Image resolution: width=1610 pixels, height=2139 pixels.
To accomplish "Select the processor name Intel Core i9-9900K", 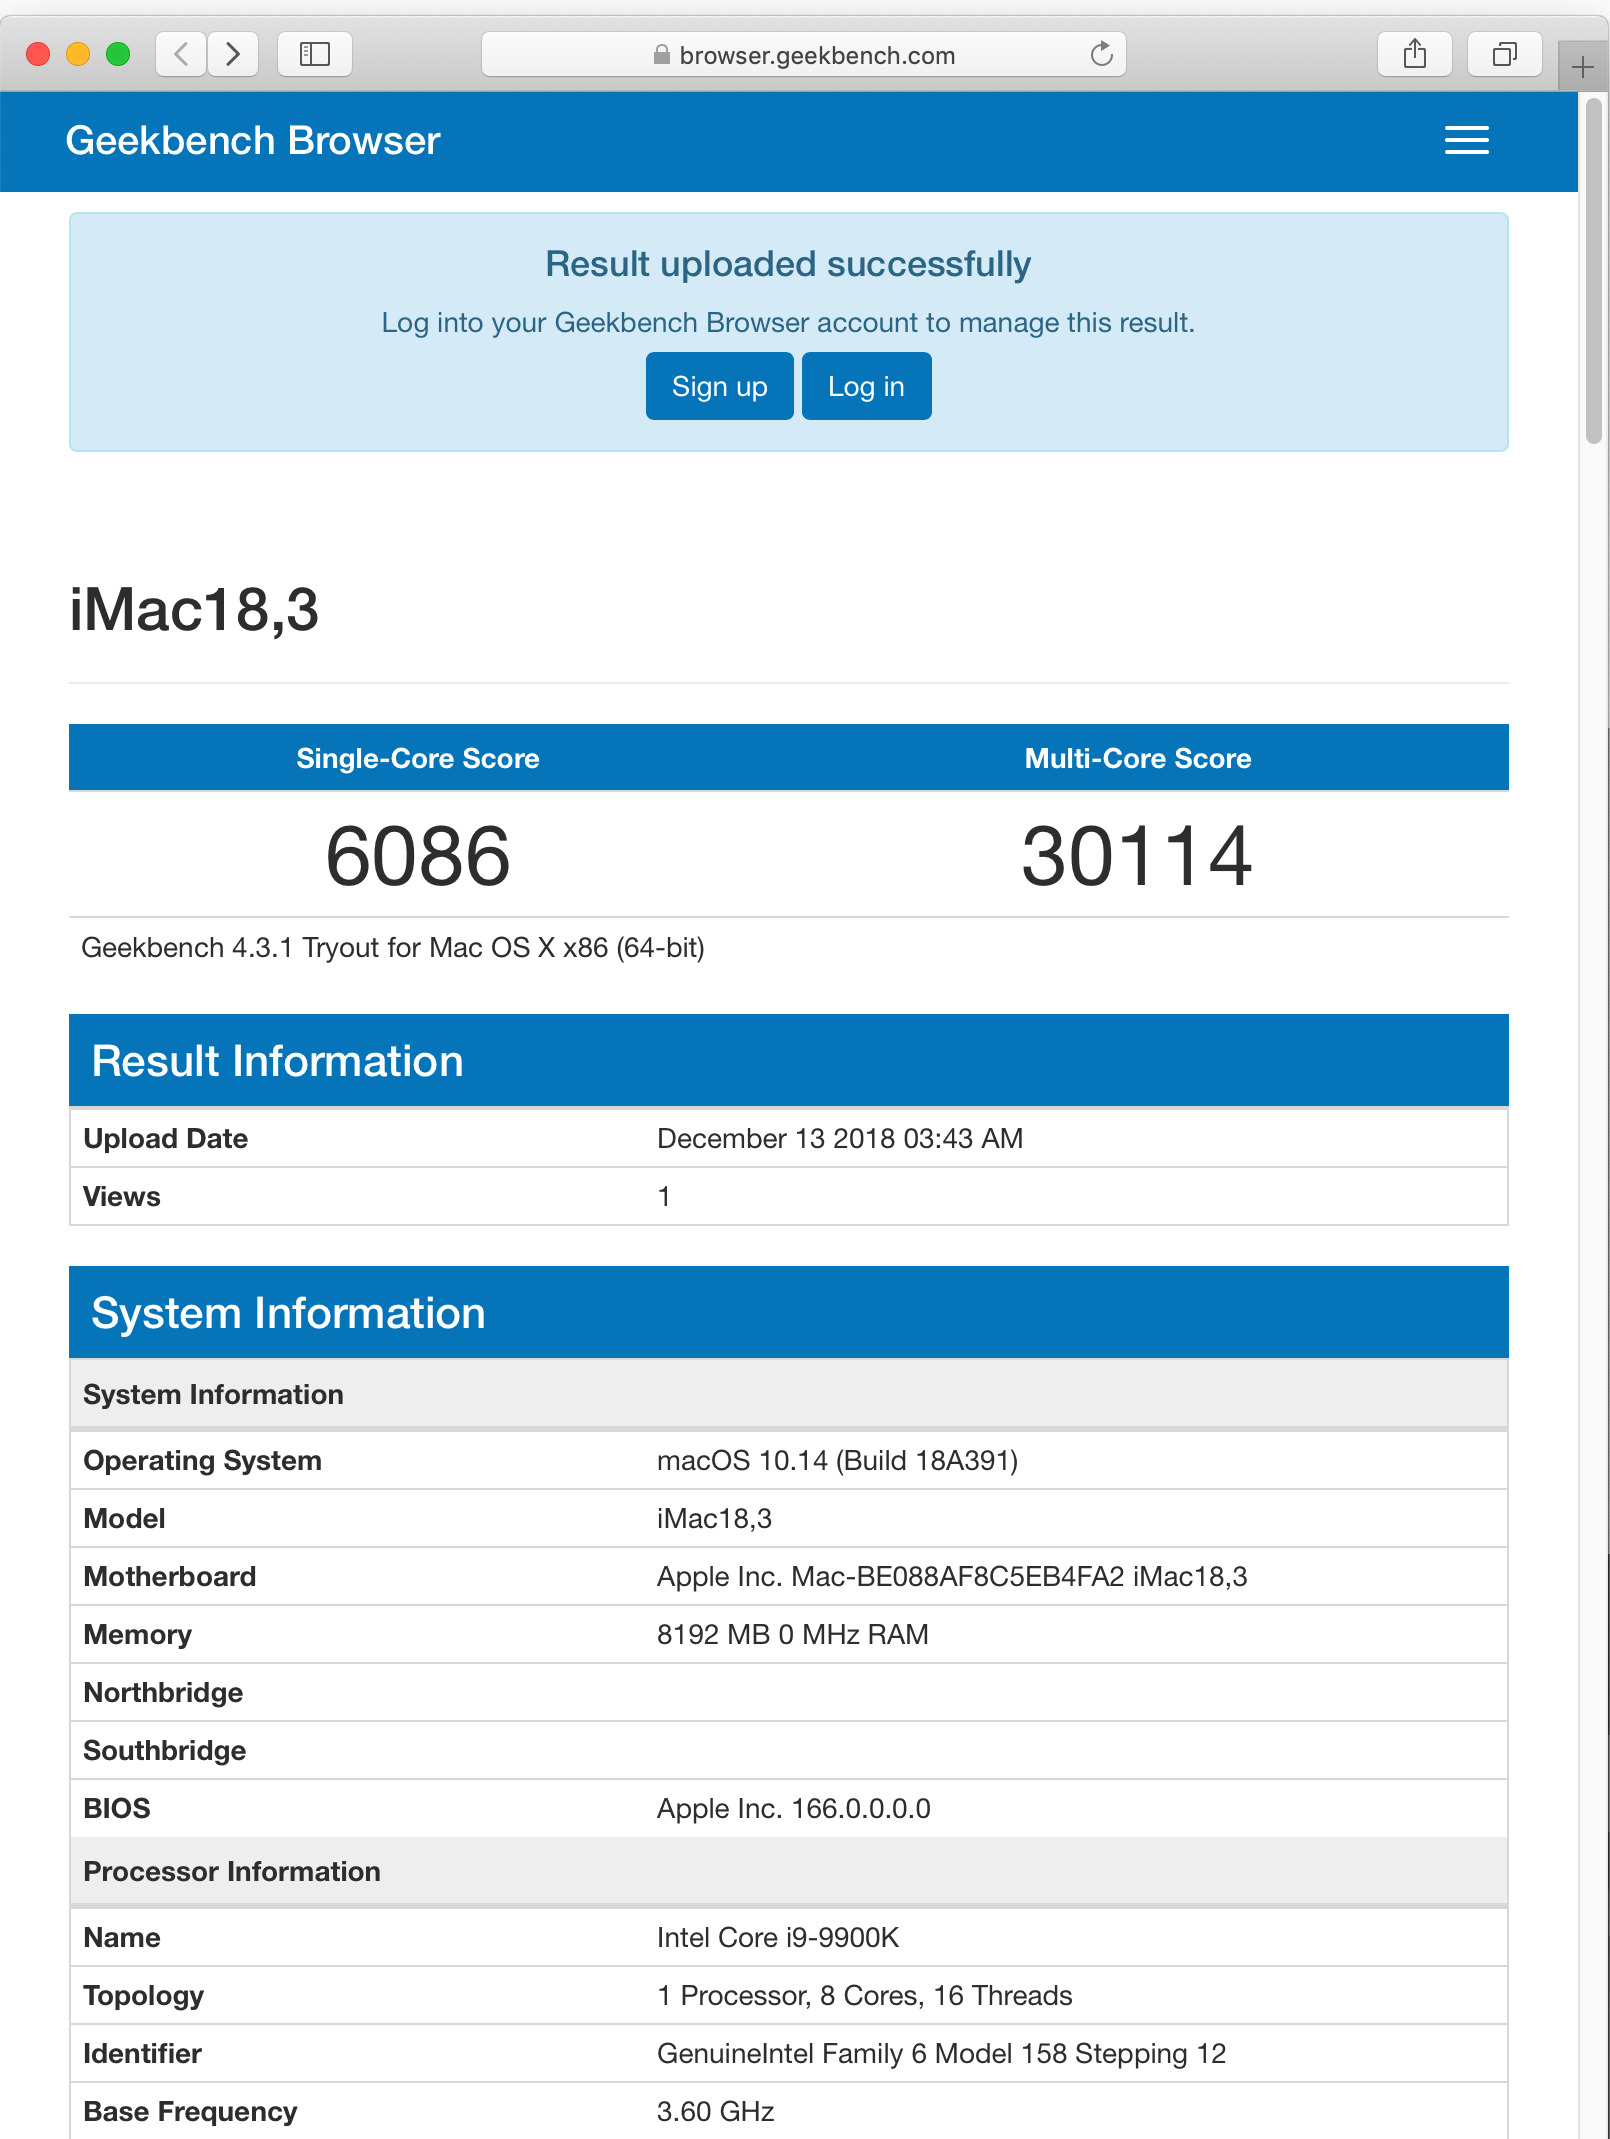I will pyautogui.click(x=778, y=1937).
